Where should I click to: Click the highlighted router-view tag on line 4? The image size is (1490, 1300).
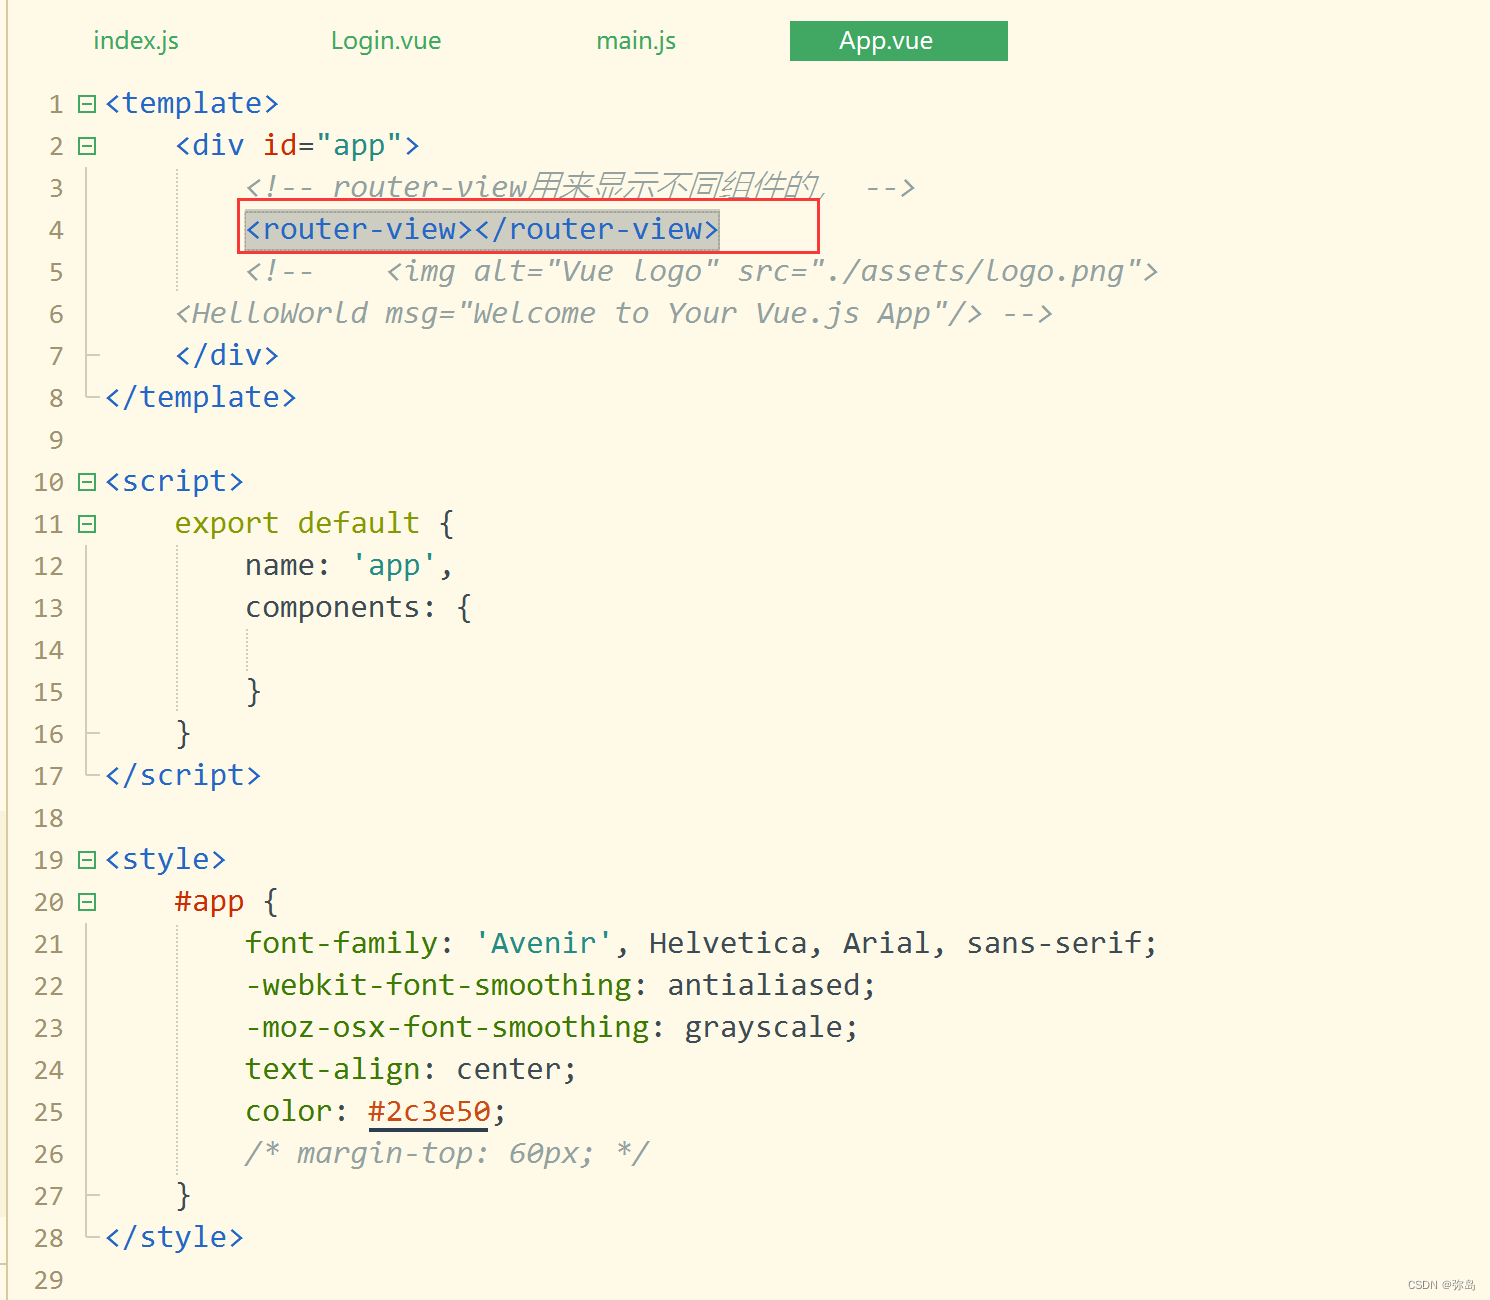pyautogui.click(x=482, y=230)
